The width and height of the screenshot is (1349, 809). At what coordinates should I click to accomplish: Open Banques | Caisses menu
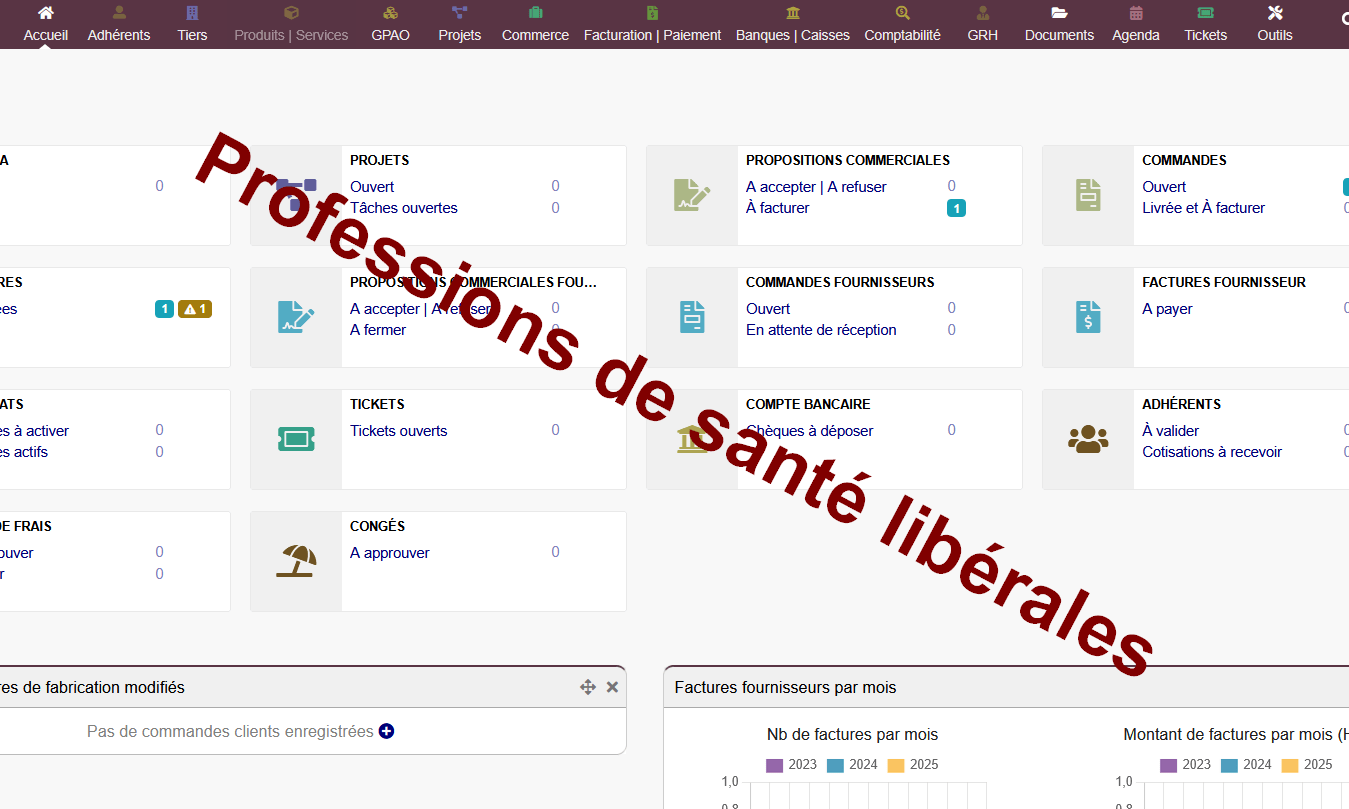pyautogui.click(x=792, y=25)
